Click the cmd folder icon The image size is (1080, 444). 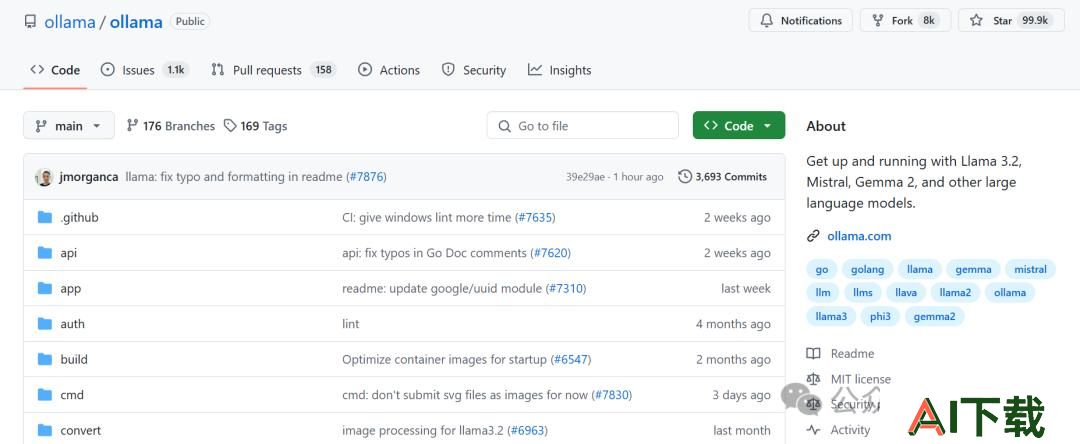coord(45,394)
